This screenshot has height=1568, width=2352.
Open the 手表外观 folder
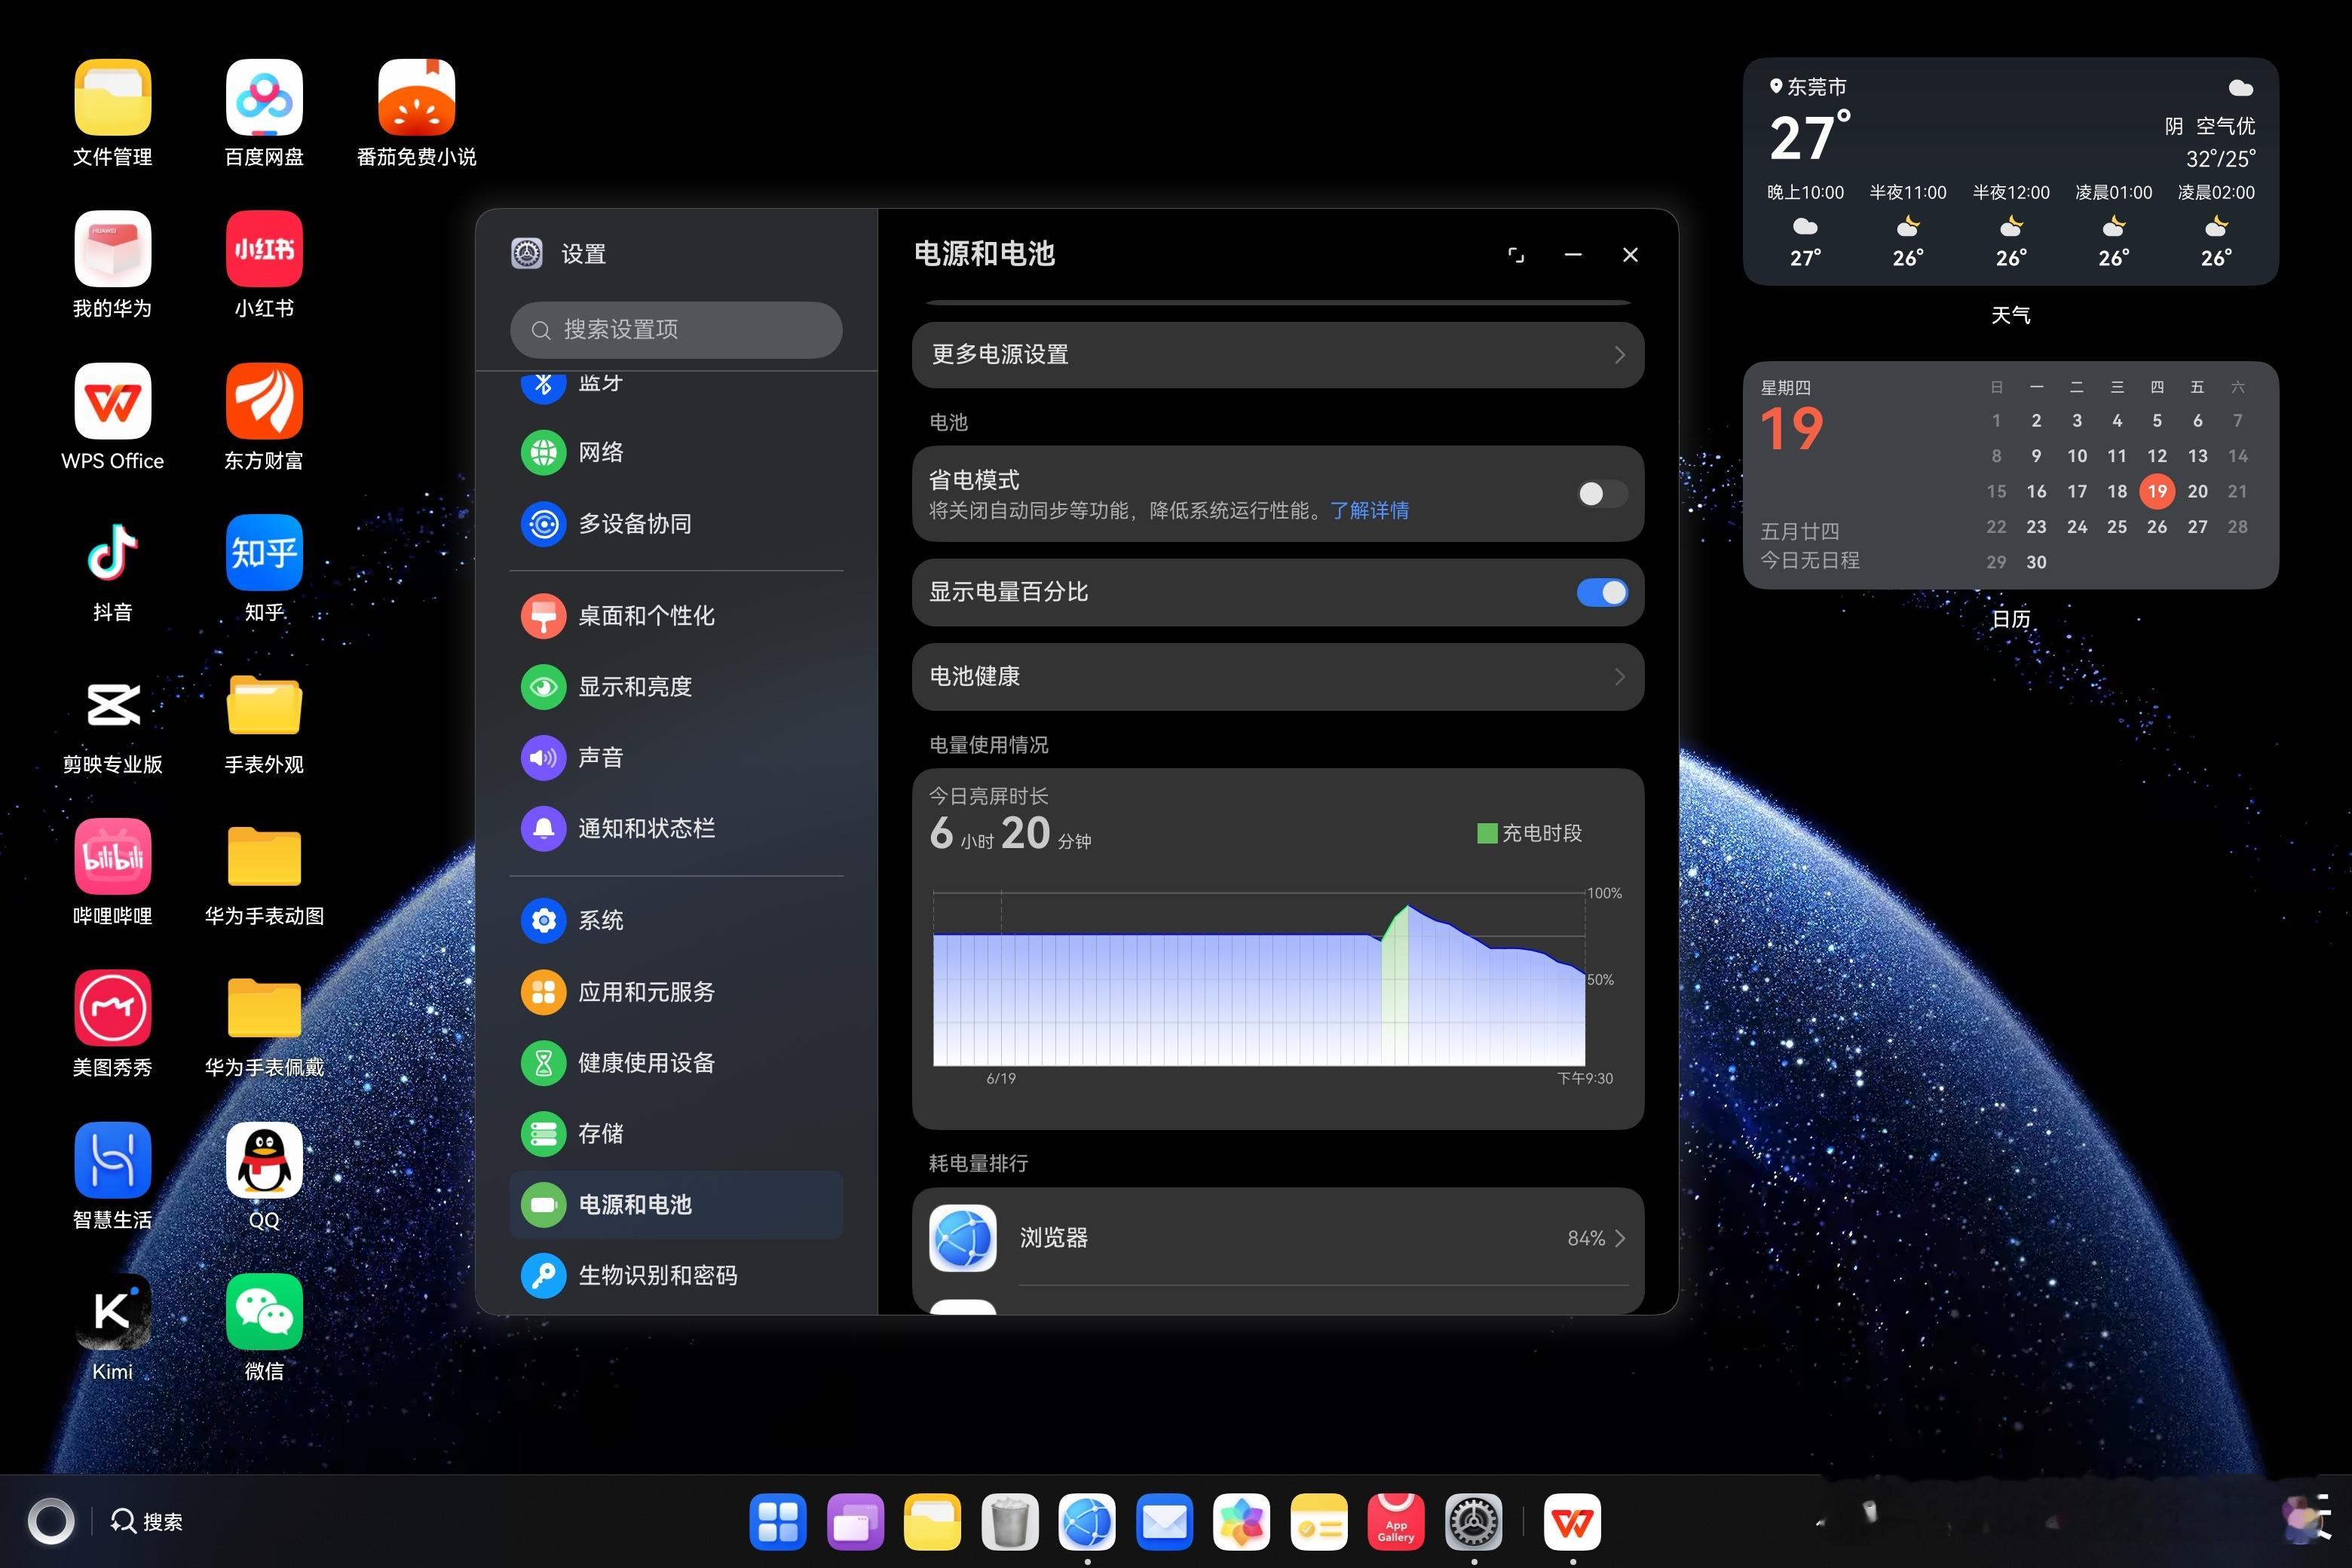(264, 705)
